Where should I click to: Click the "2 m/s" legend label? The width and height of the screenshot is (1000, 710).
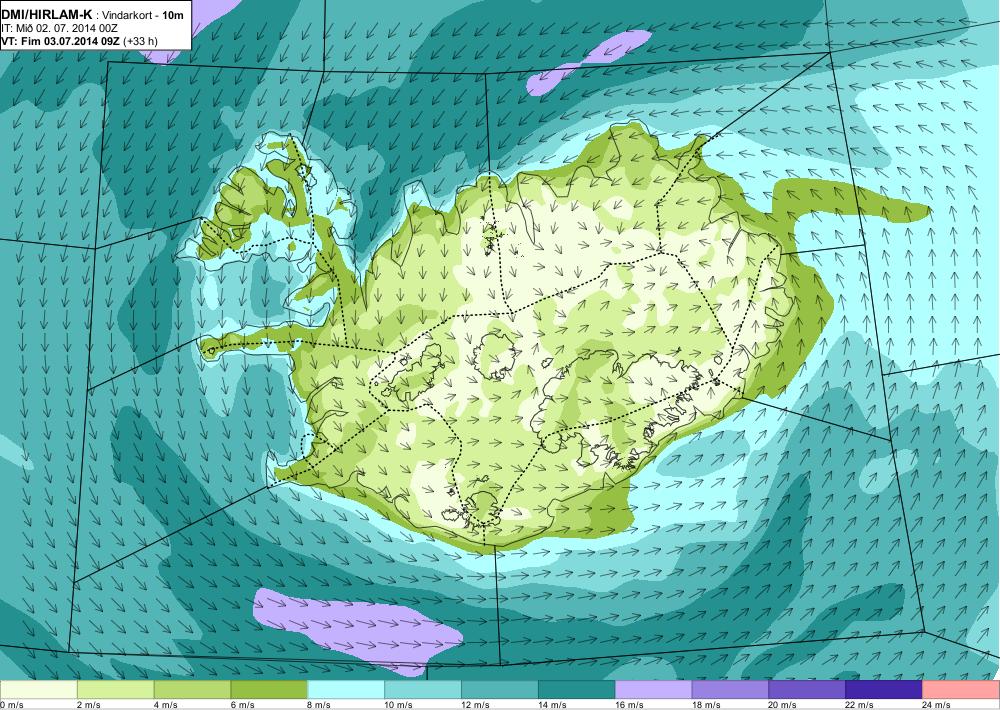click(x=89, y=704)
